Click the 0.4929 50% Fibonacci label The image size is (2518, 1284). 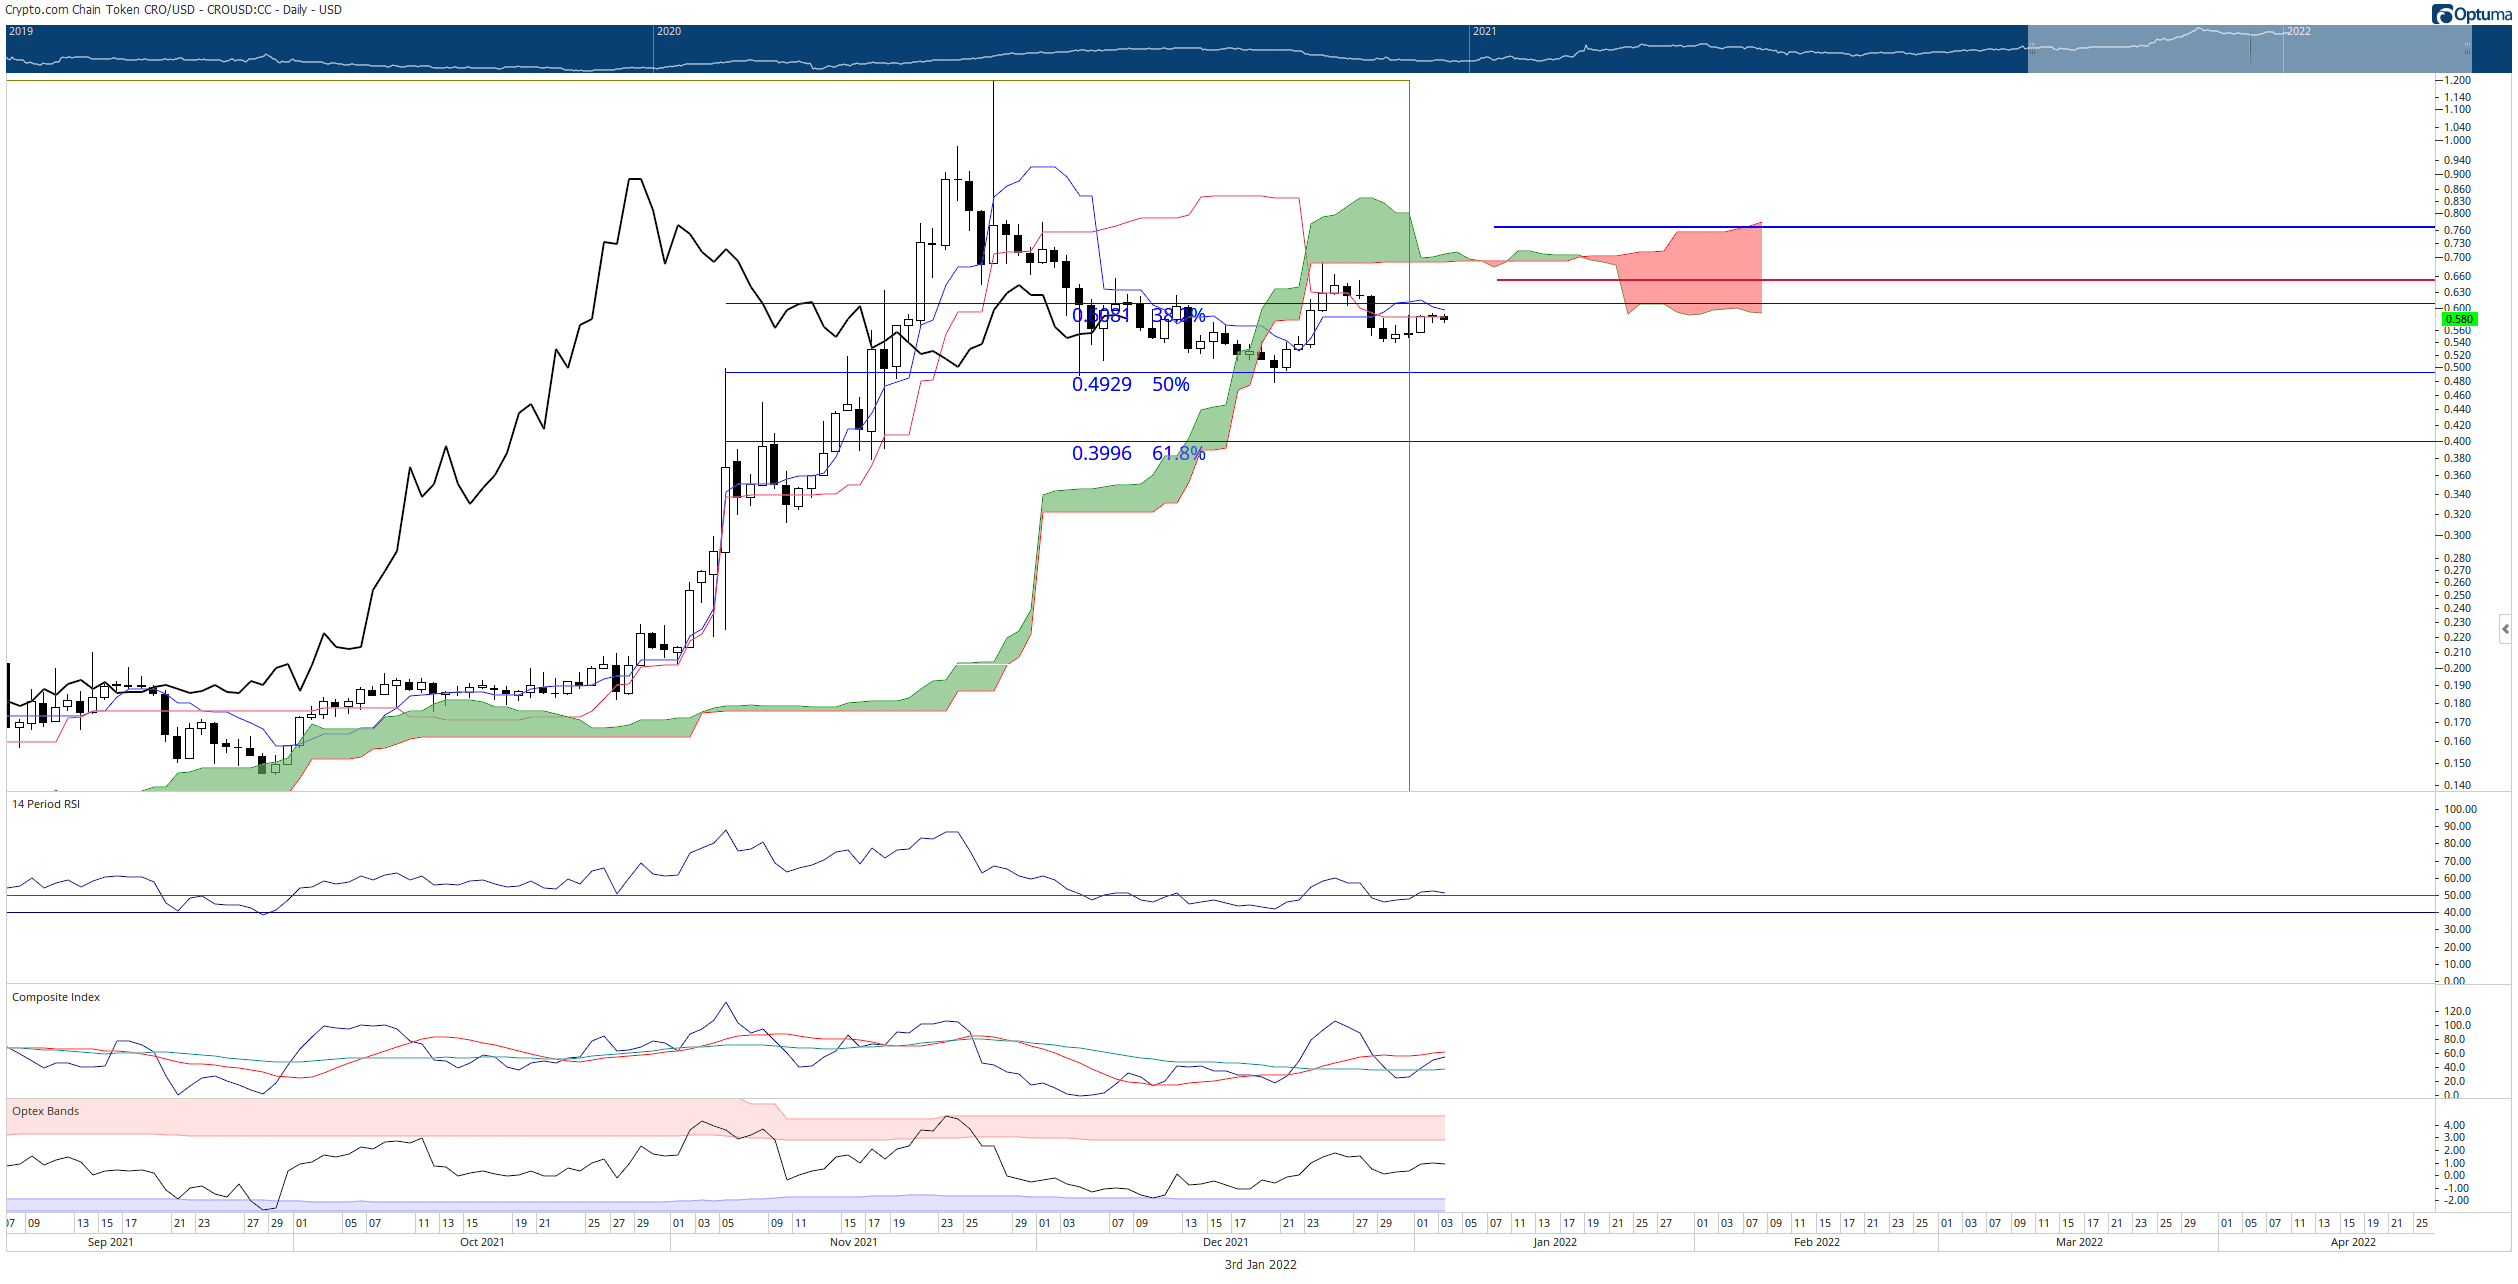click(1130, 385)
